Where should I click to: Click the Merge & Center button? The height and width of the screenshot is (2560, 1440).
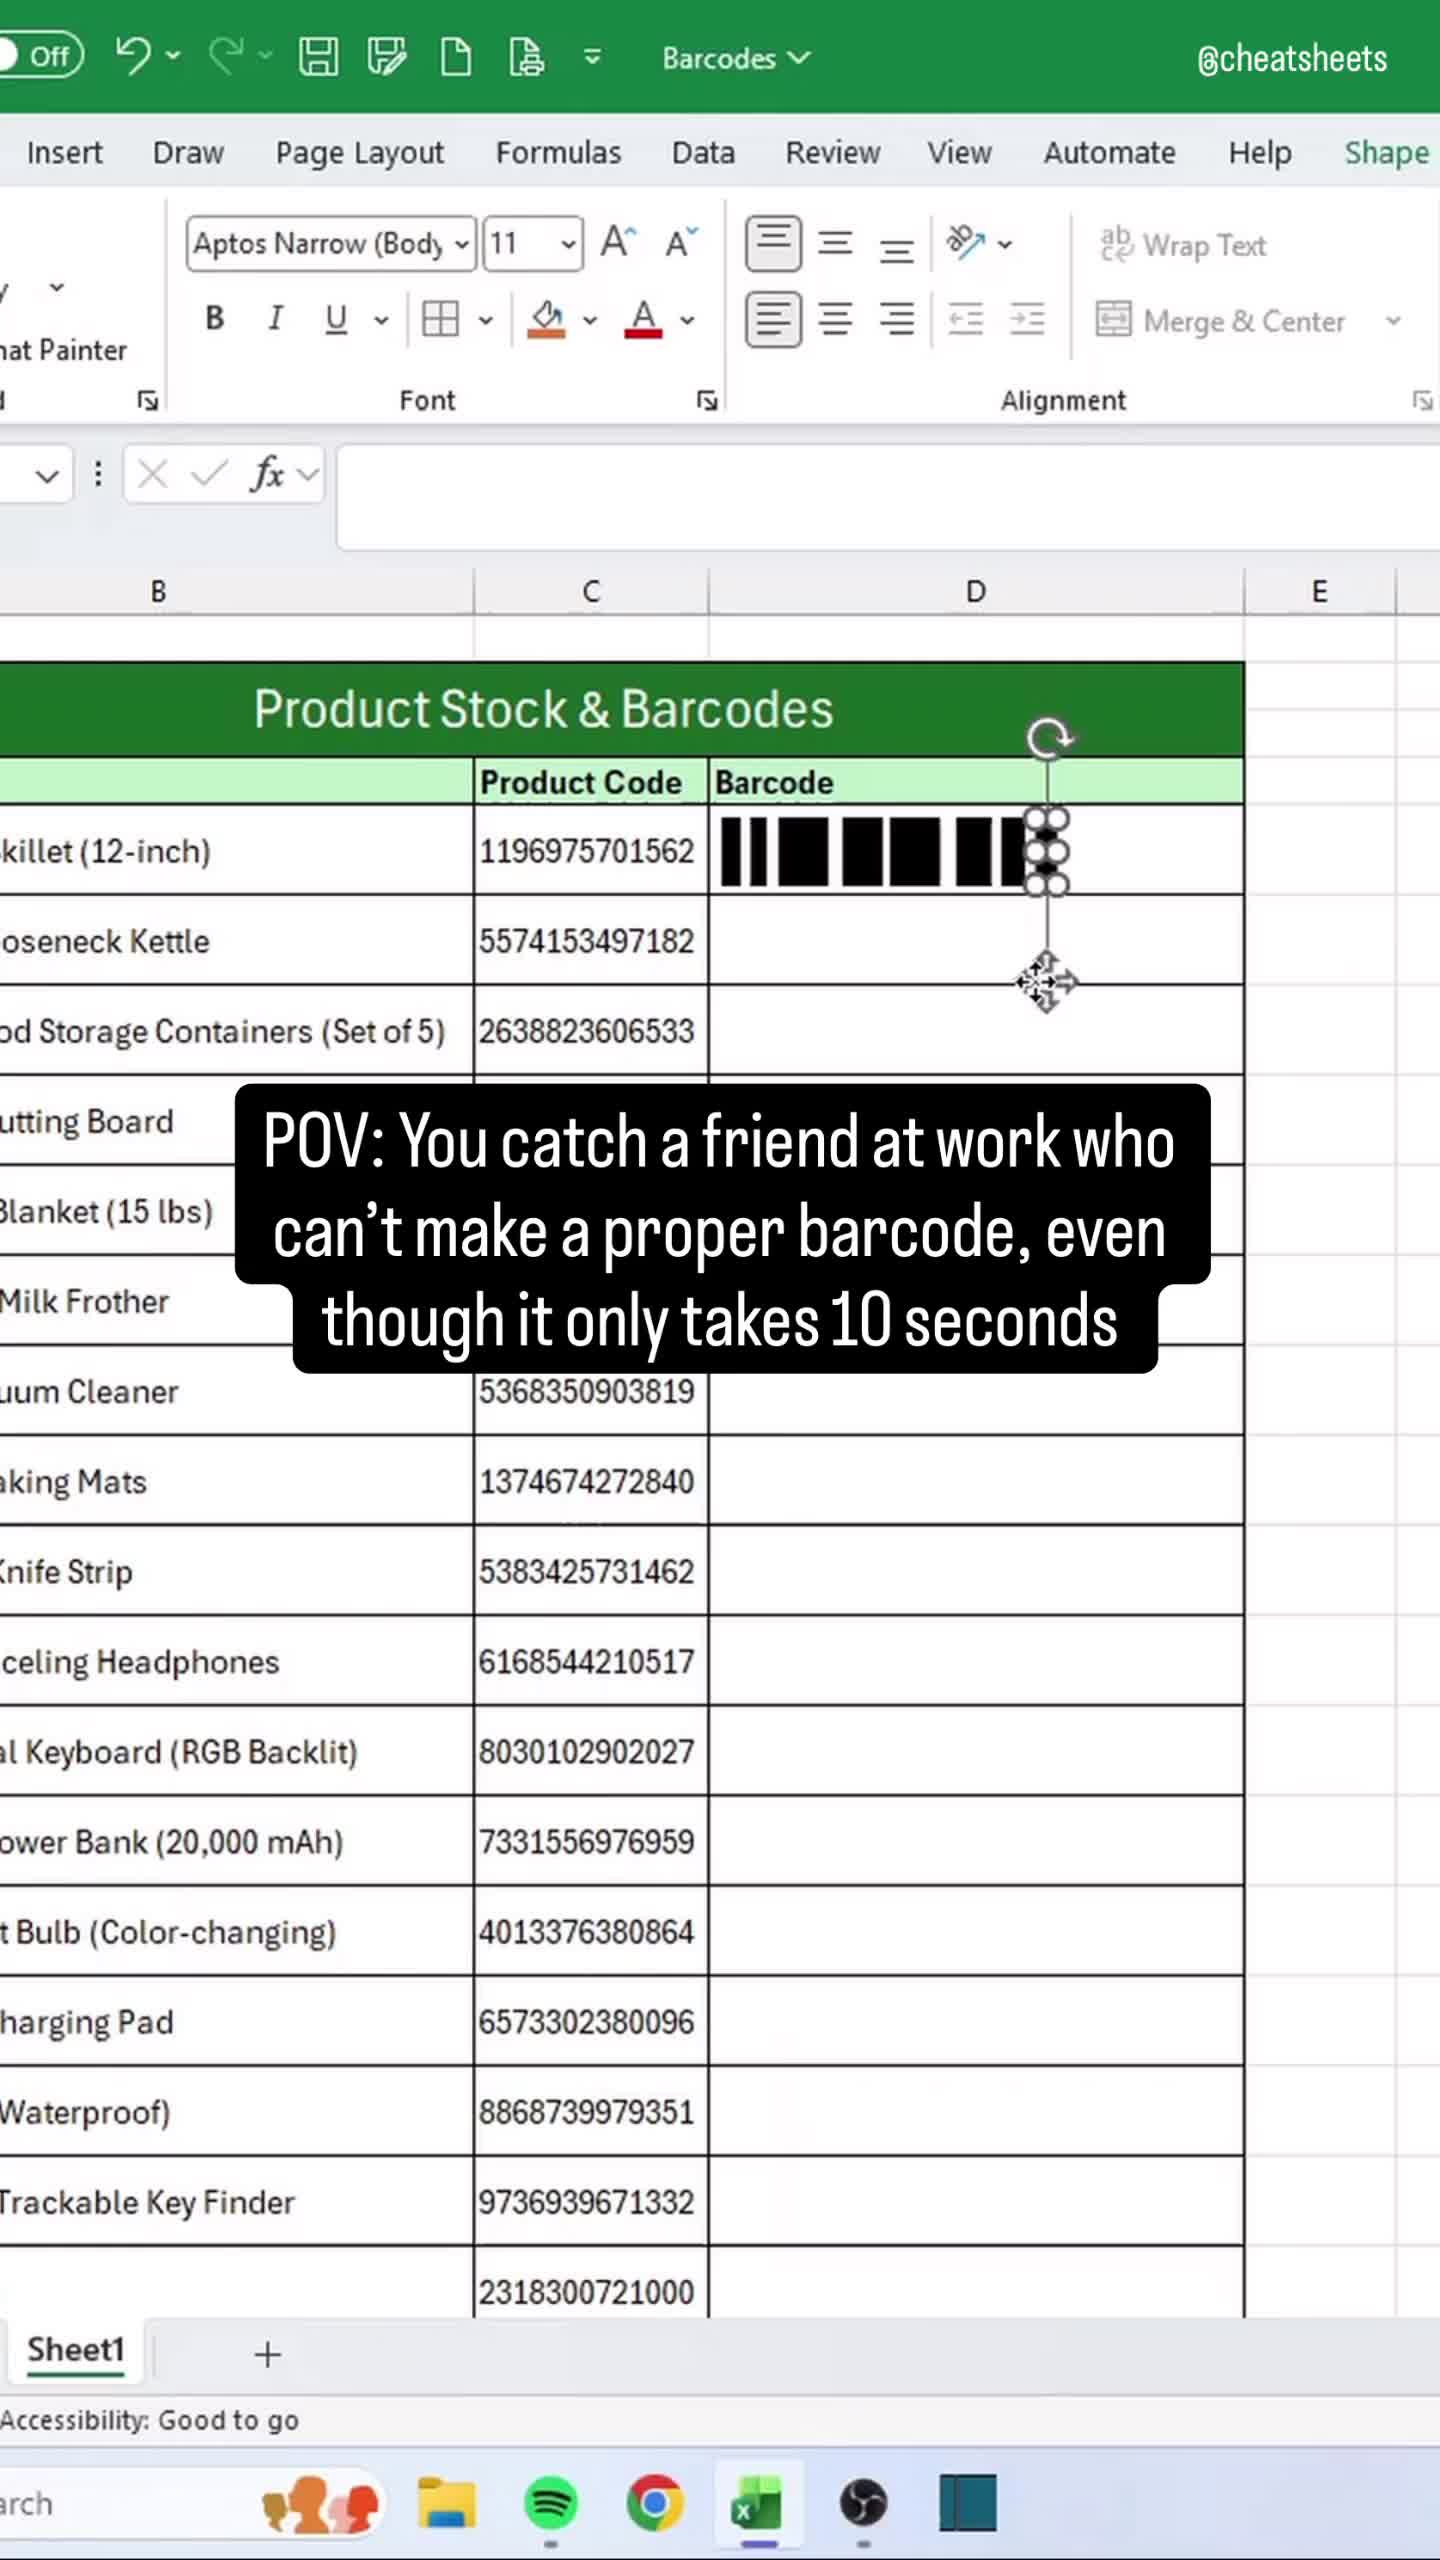pos(1220,321)
